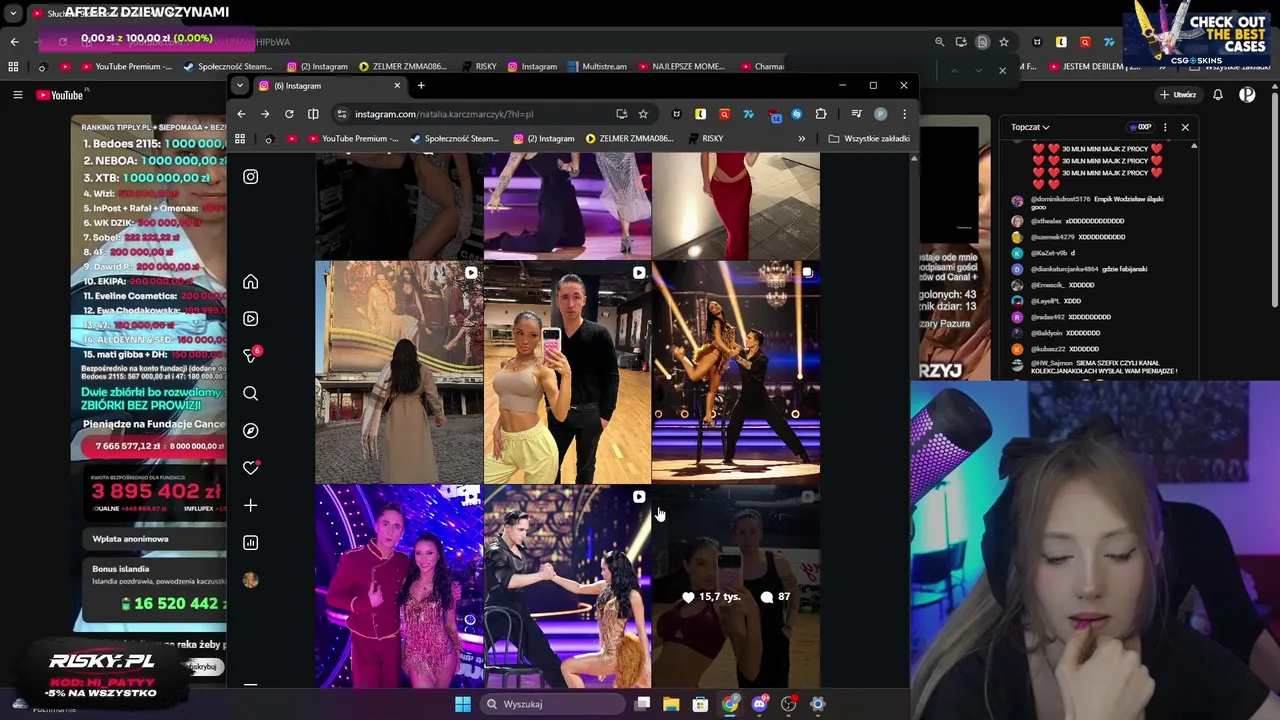Screen dimensions: 1280x720
Task: Open (2) Instagram bookmark in front window
Action: click(544, 139)
